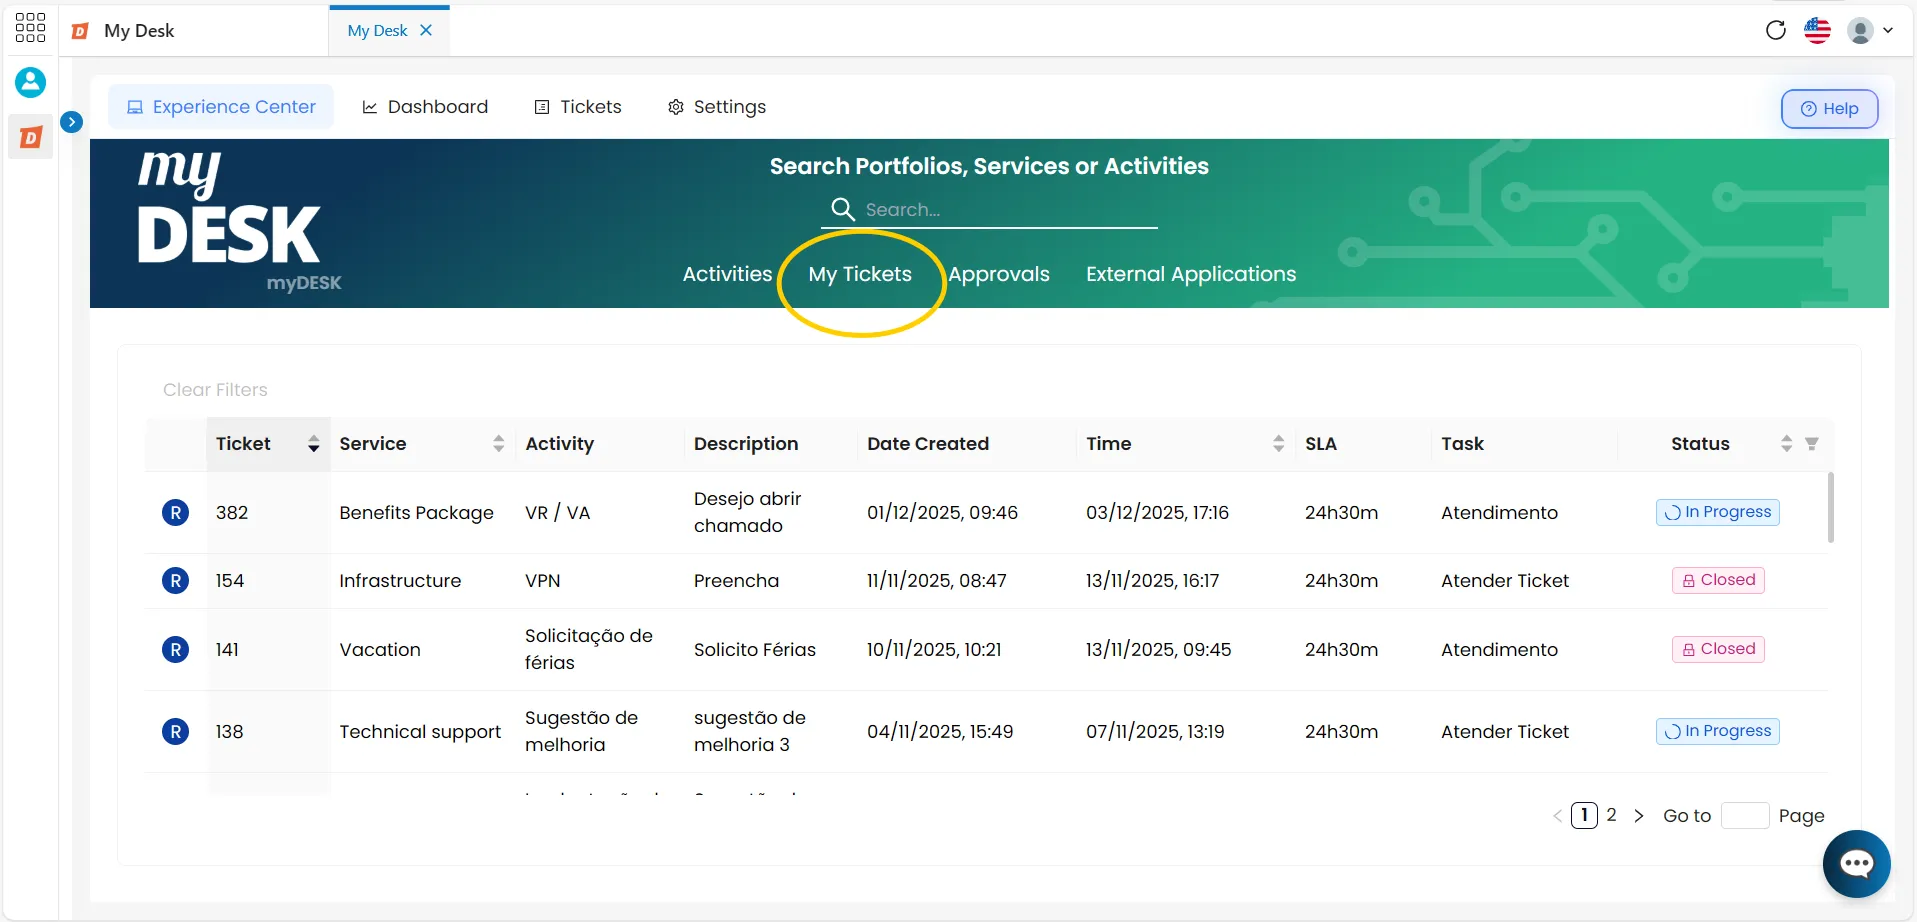Image resolution: width=1917 pixels, height=922 pixels.
Task: Open user account avatar dropdown
Action: pos(1870,30)
